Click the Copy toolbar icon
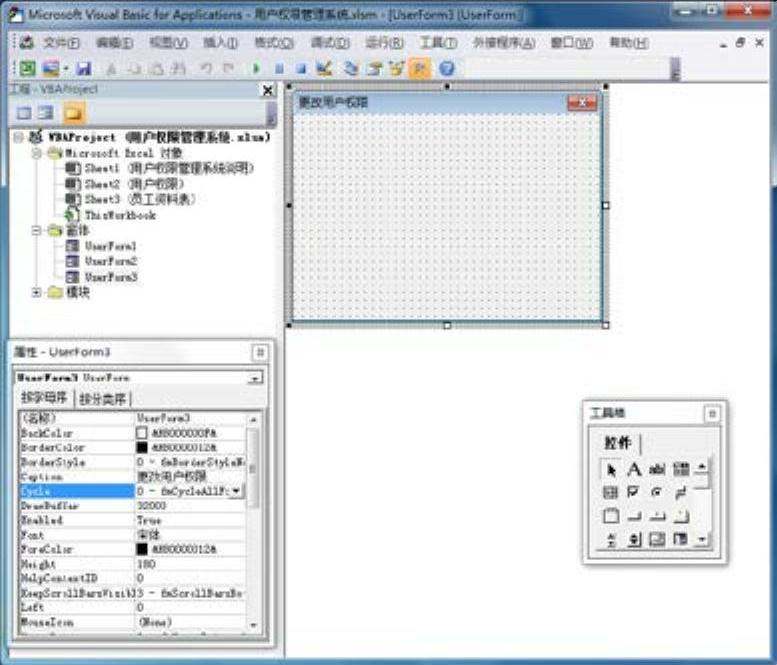The height and width of the screenshot is (665, 777). [x=134, y=68]
